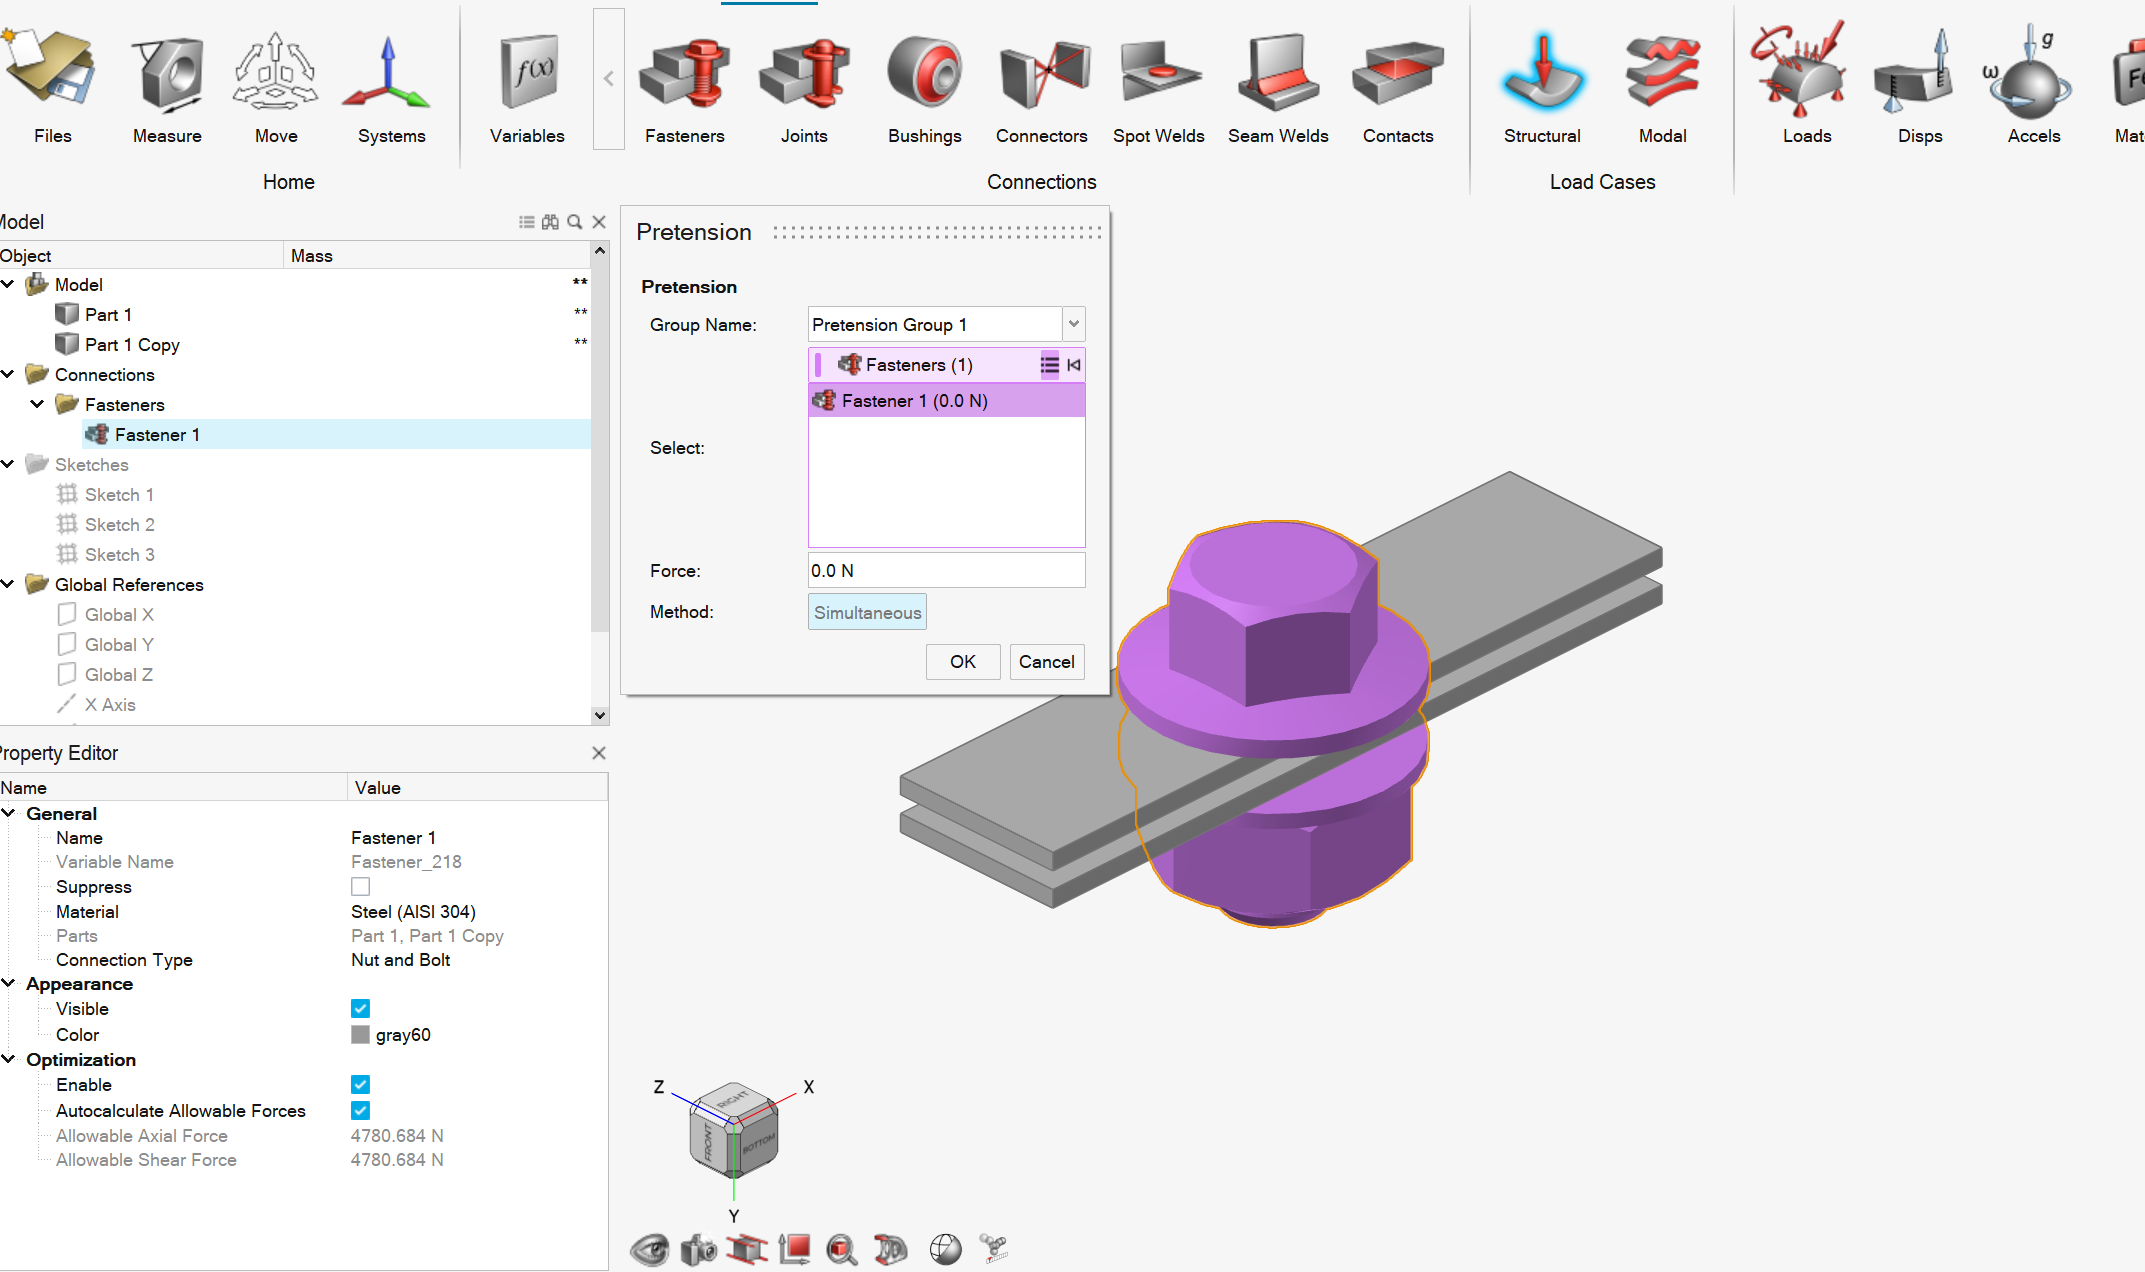Open the Modal load case tool
This screenshot has height=1272, width=2145.
[1662, 71]
